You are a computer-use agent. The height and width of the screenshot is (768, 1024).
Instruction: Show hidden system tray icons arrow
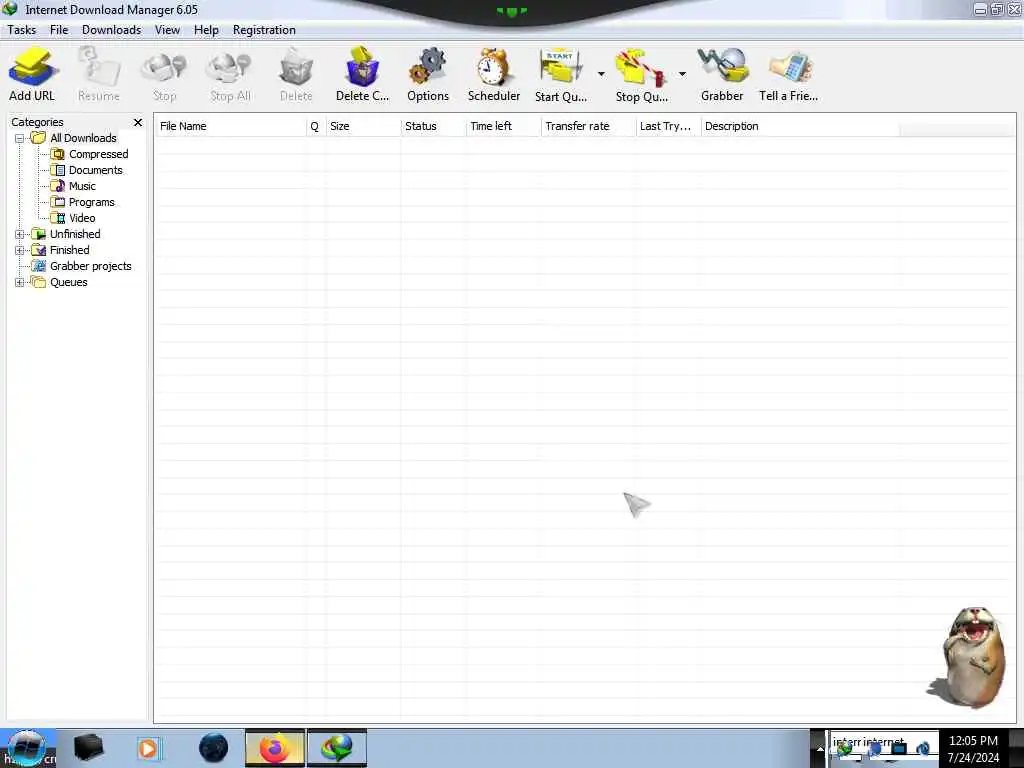click(x=820, y=749)
